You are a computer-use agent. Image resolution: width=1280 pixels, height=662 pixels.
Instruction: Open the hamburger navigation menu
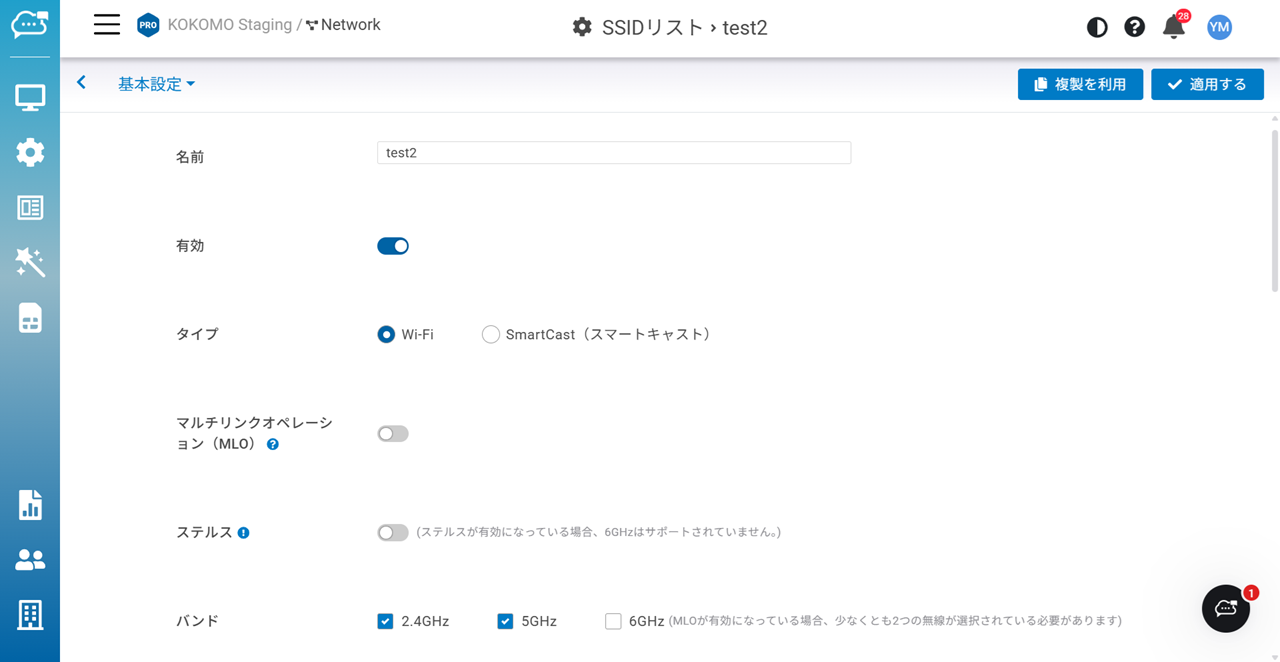pyautogui.click(x=107, y=26)
